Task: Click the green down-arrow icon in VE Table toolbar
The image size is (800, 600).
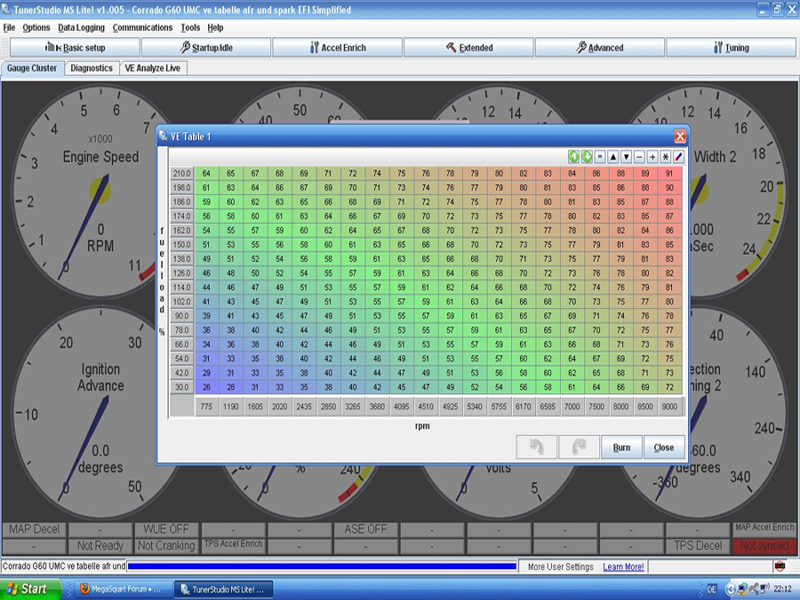Action: 587,157
